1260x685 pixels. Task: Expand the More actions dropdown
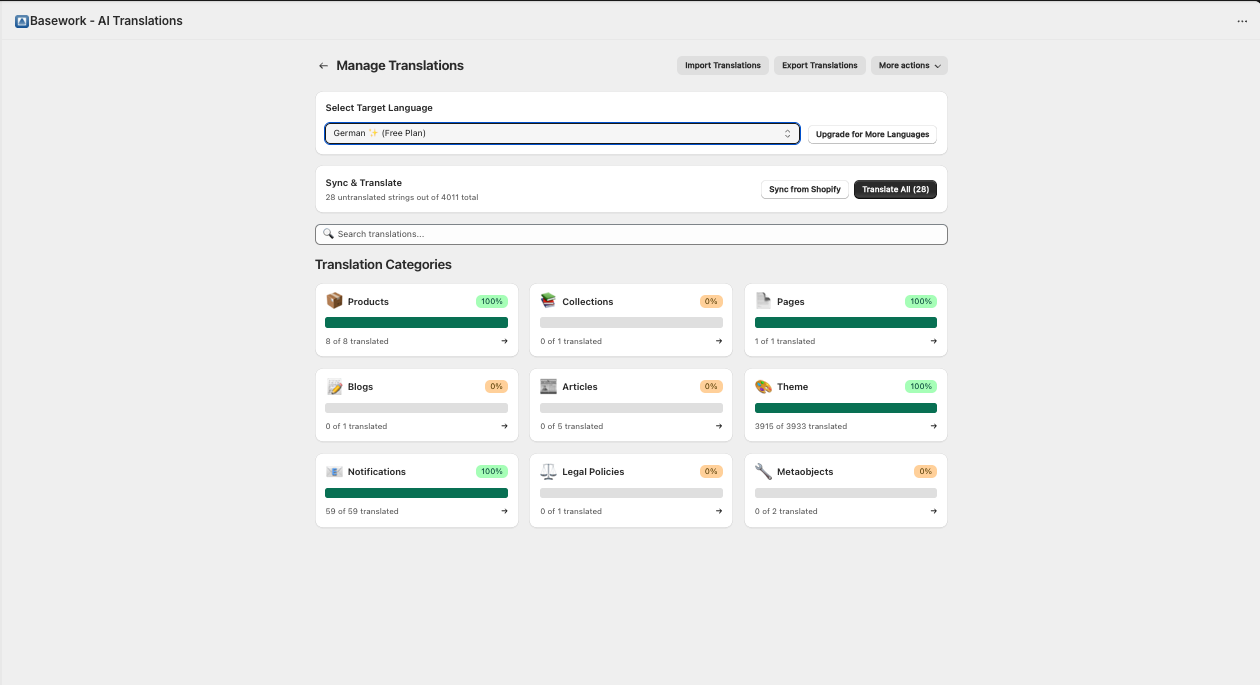point(908,65)
